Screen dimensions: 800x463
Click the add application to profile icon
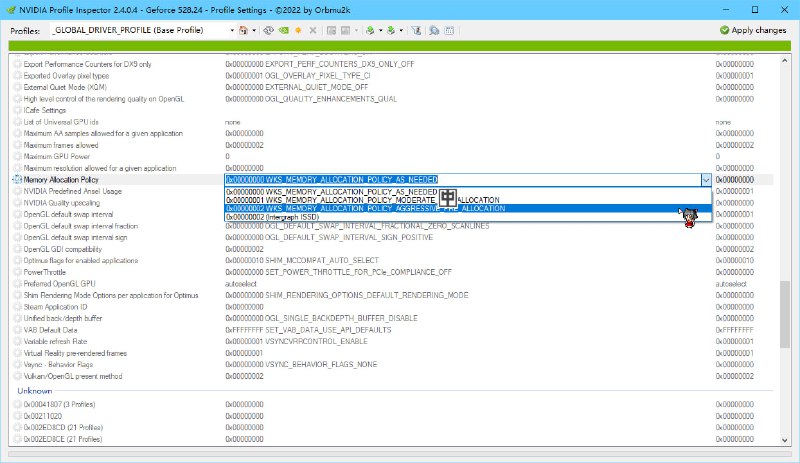tap(331, 30)
